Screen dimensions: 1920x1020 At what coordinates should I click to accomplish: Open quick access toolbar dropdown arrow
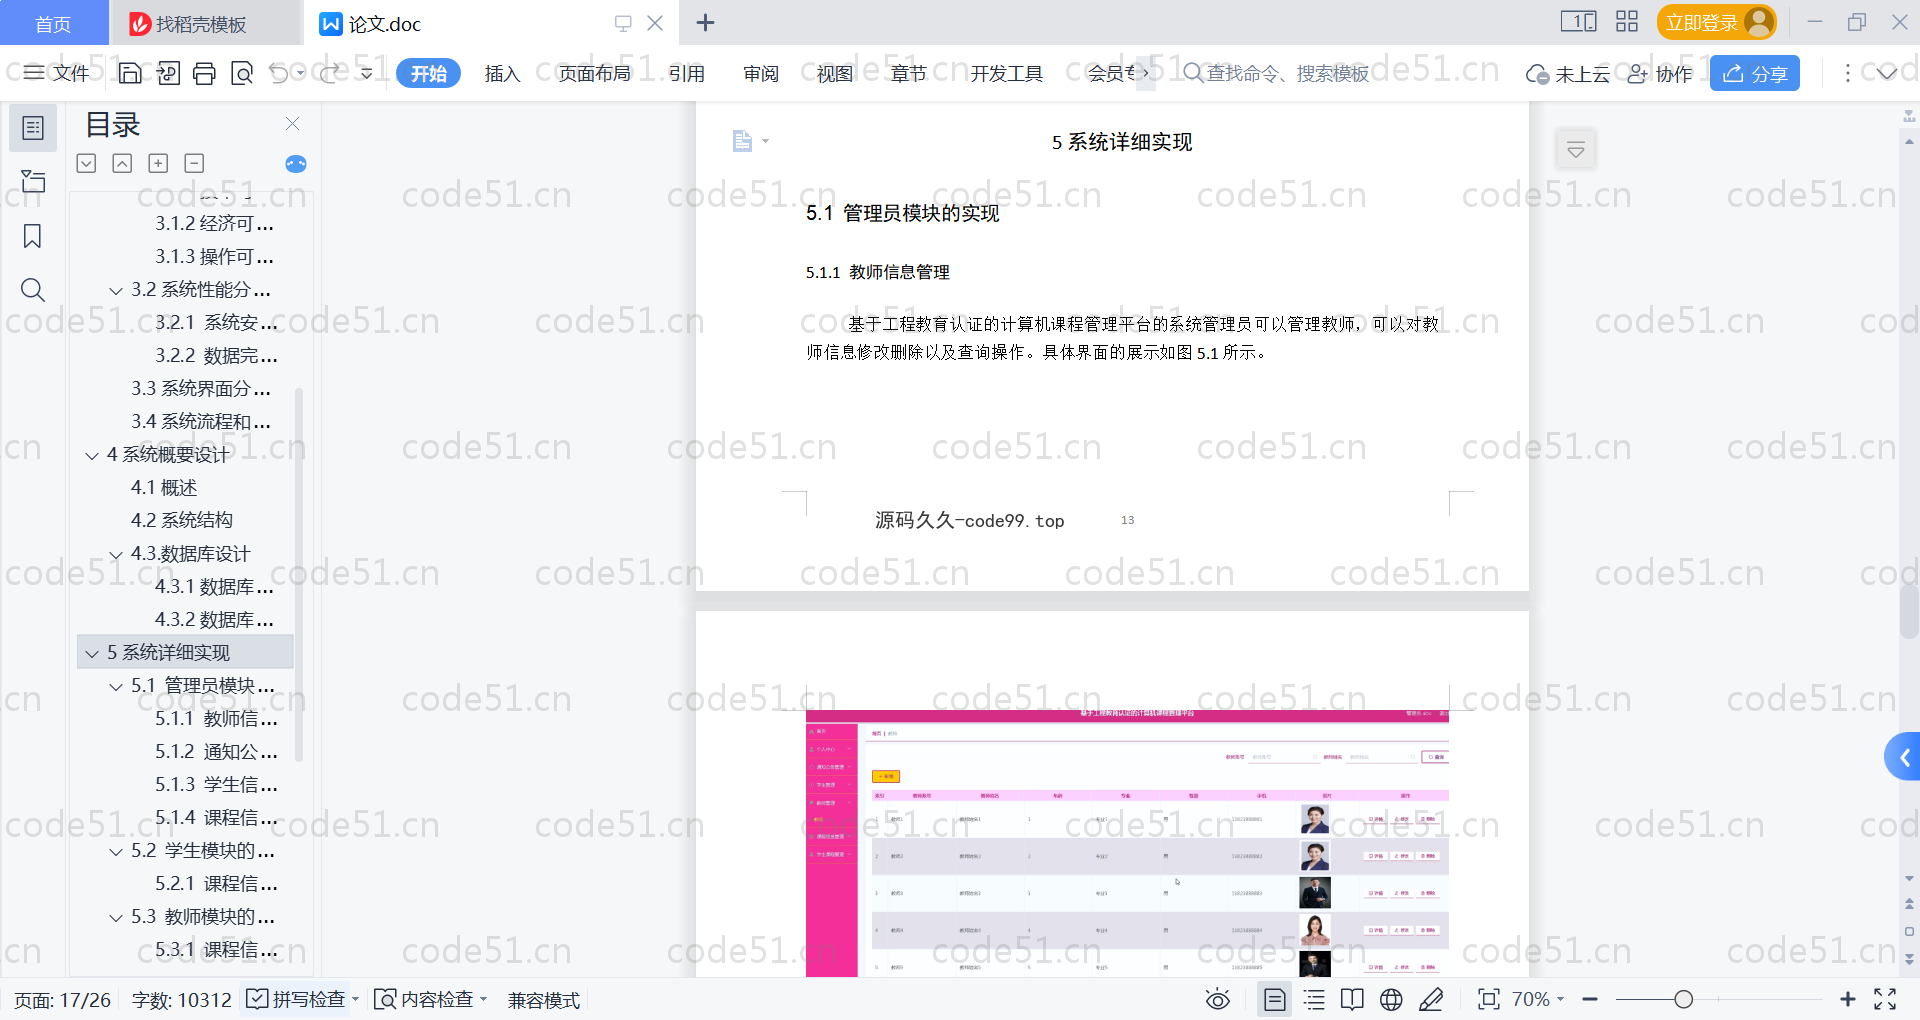coord(367,73)
